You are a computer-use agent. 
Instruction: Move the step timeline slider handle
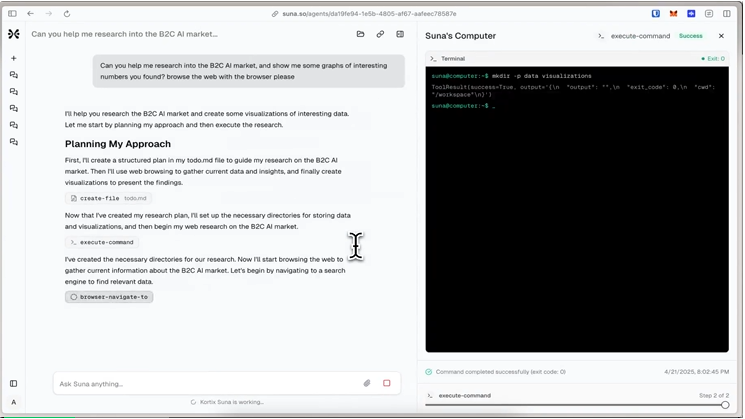tap(725, 405)
